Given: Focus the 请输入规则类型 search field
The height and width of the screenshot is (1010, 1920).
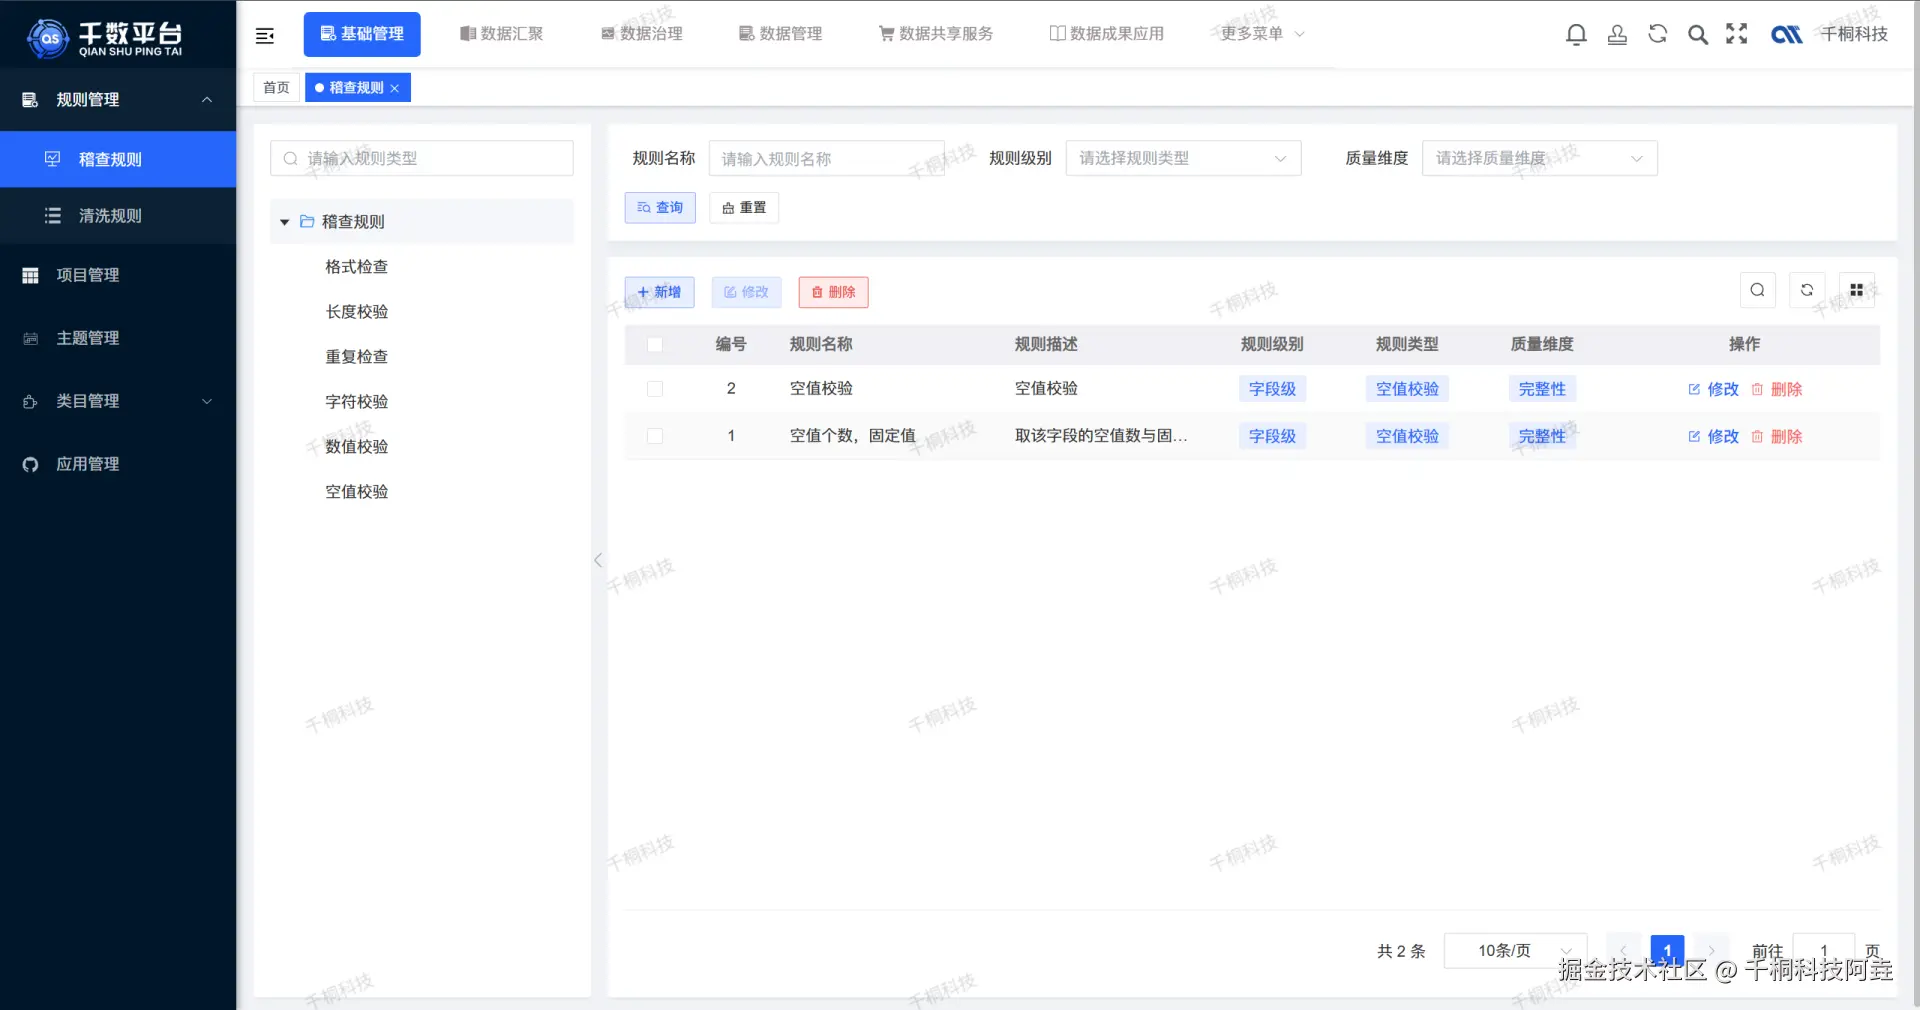Looking at the screenshot, I should click(422, 158).
